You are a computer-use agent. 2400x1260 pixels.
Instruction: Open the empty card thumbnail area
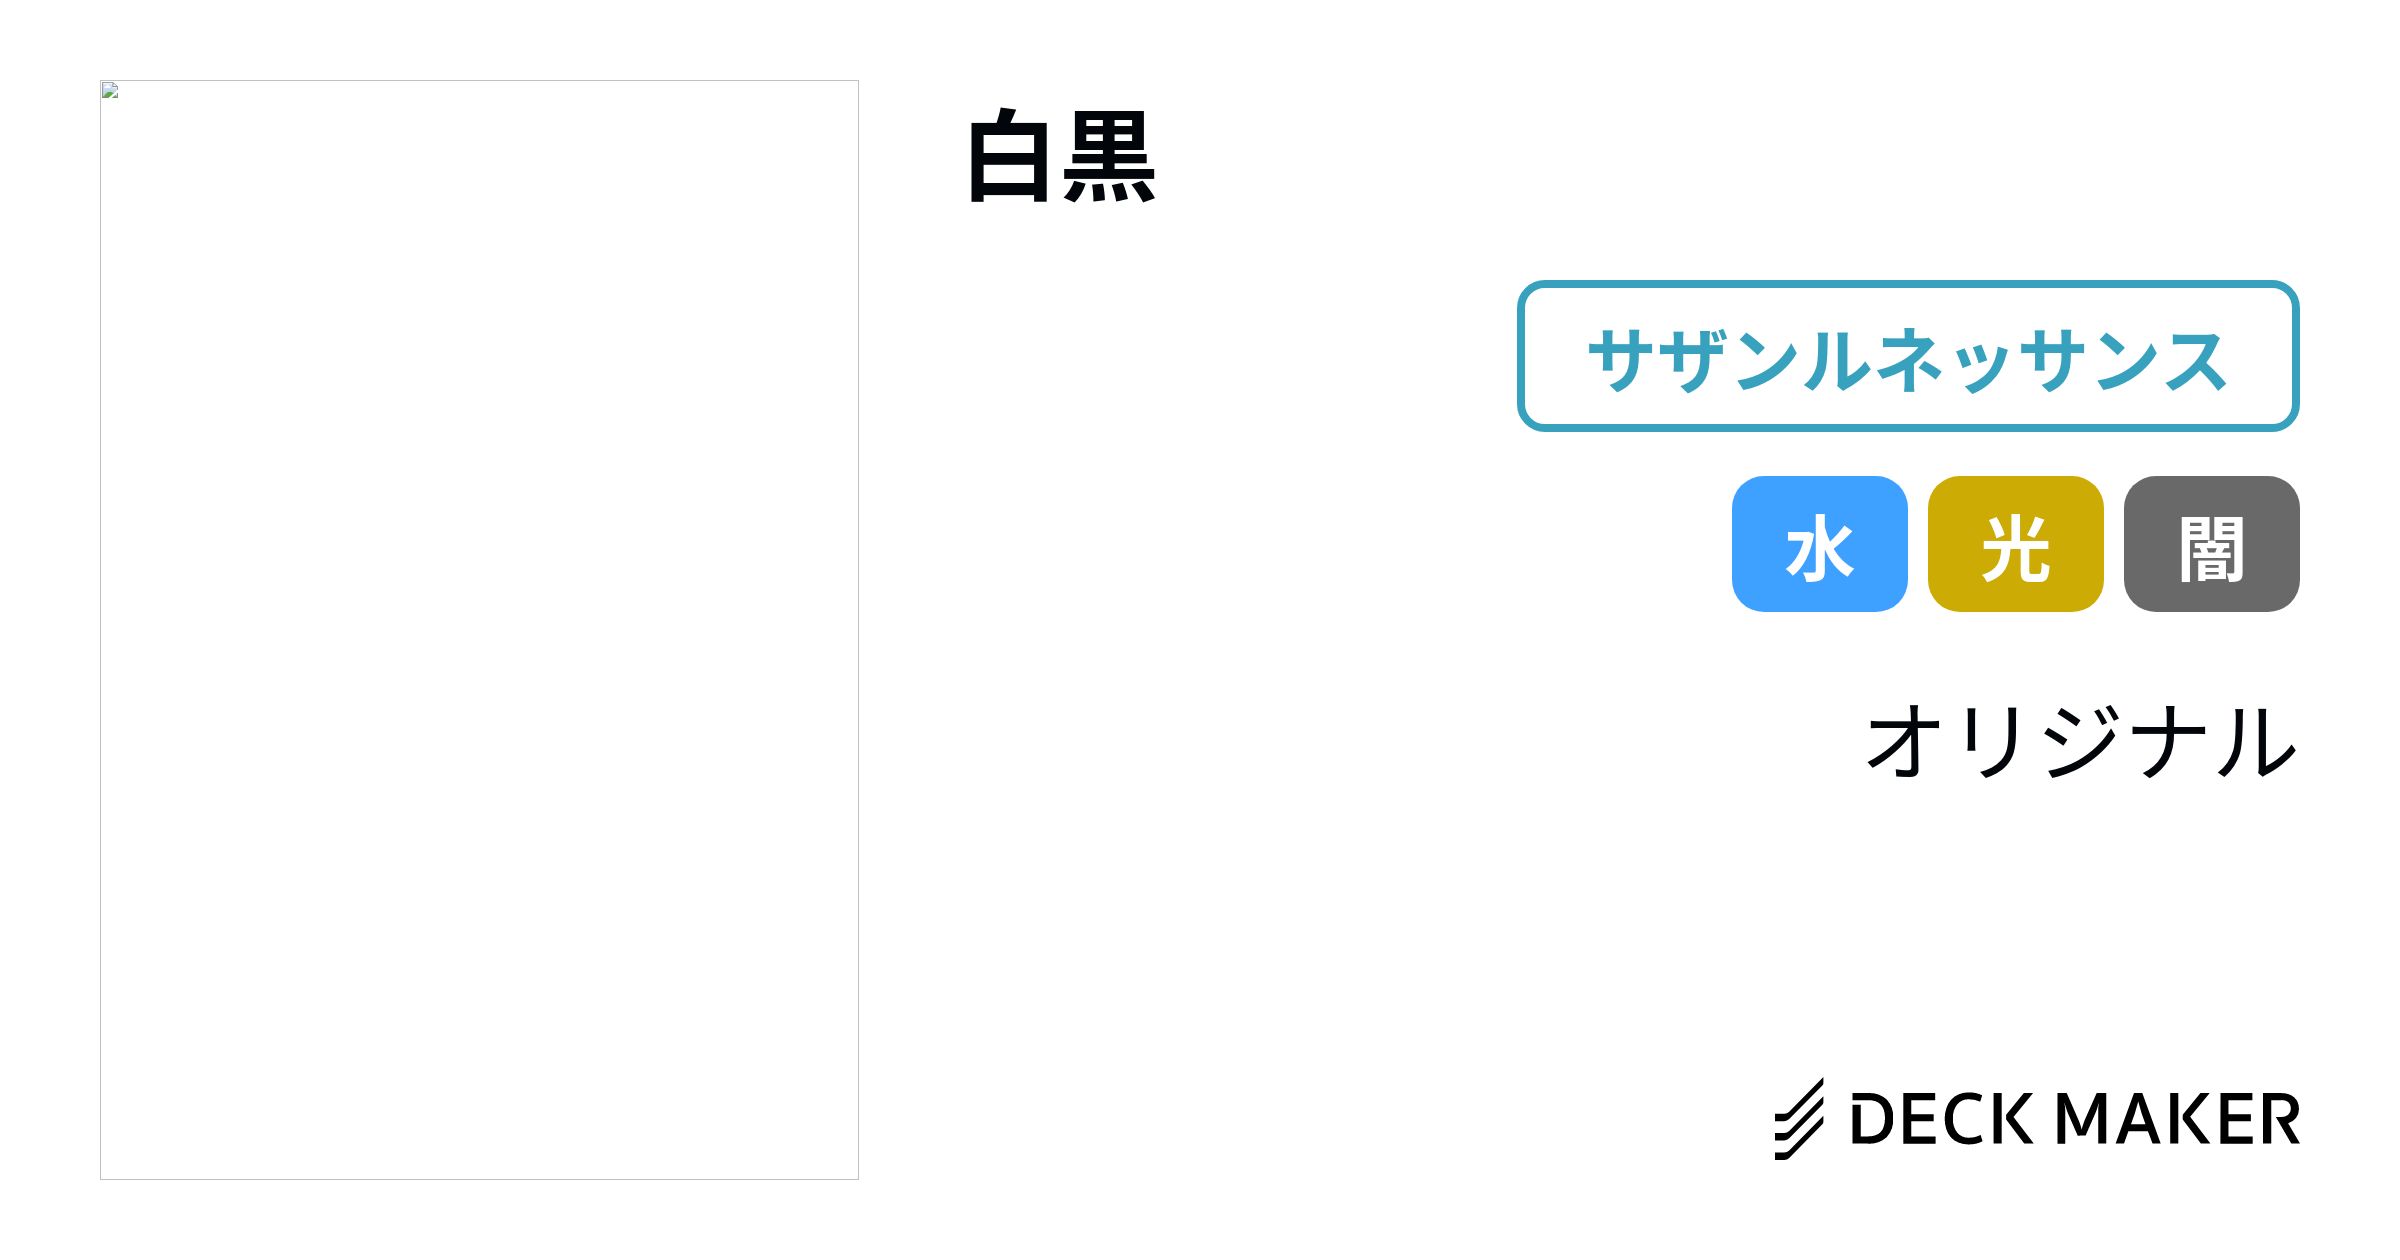tap(479, 630)
